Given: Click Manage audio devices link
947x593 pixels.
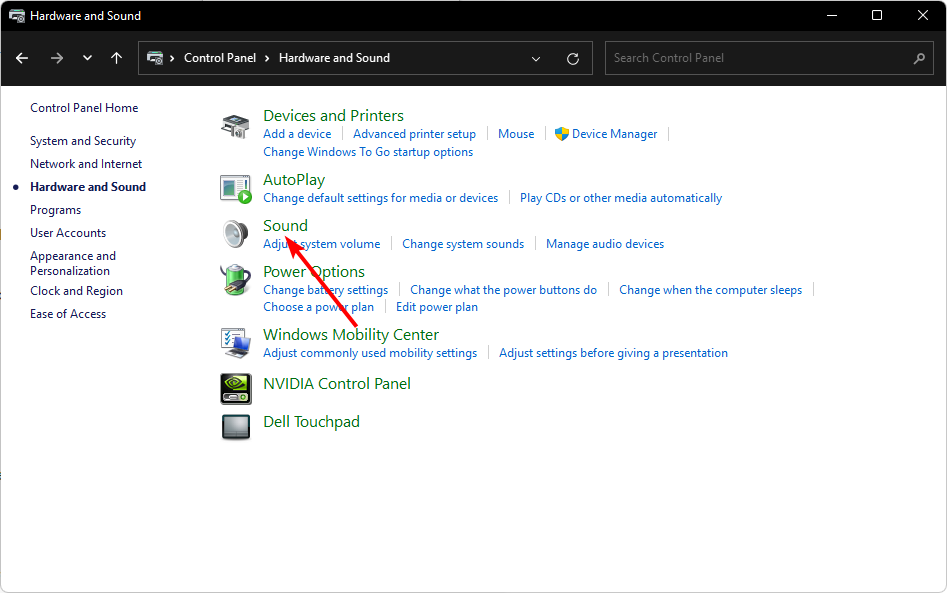Looking at the screenshot, I should [605, 244].
